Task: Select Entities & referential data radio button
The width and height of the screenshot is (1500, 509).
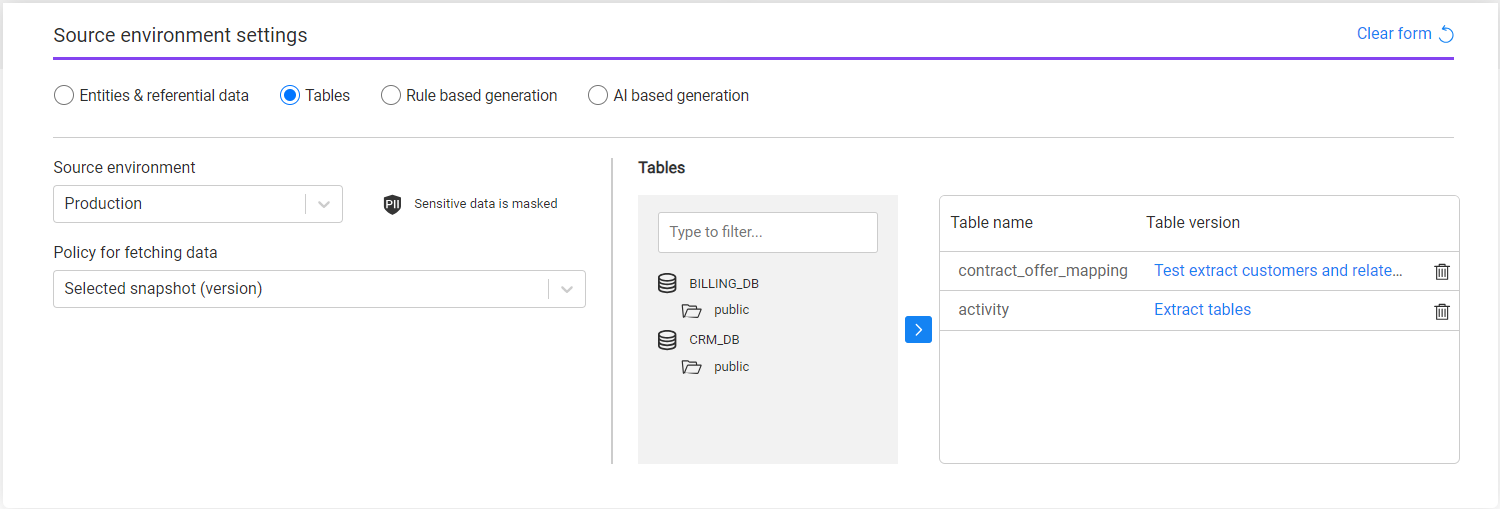Action: (64, 96)
